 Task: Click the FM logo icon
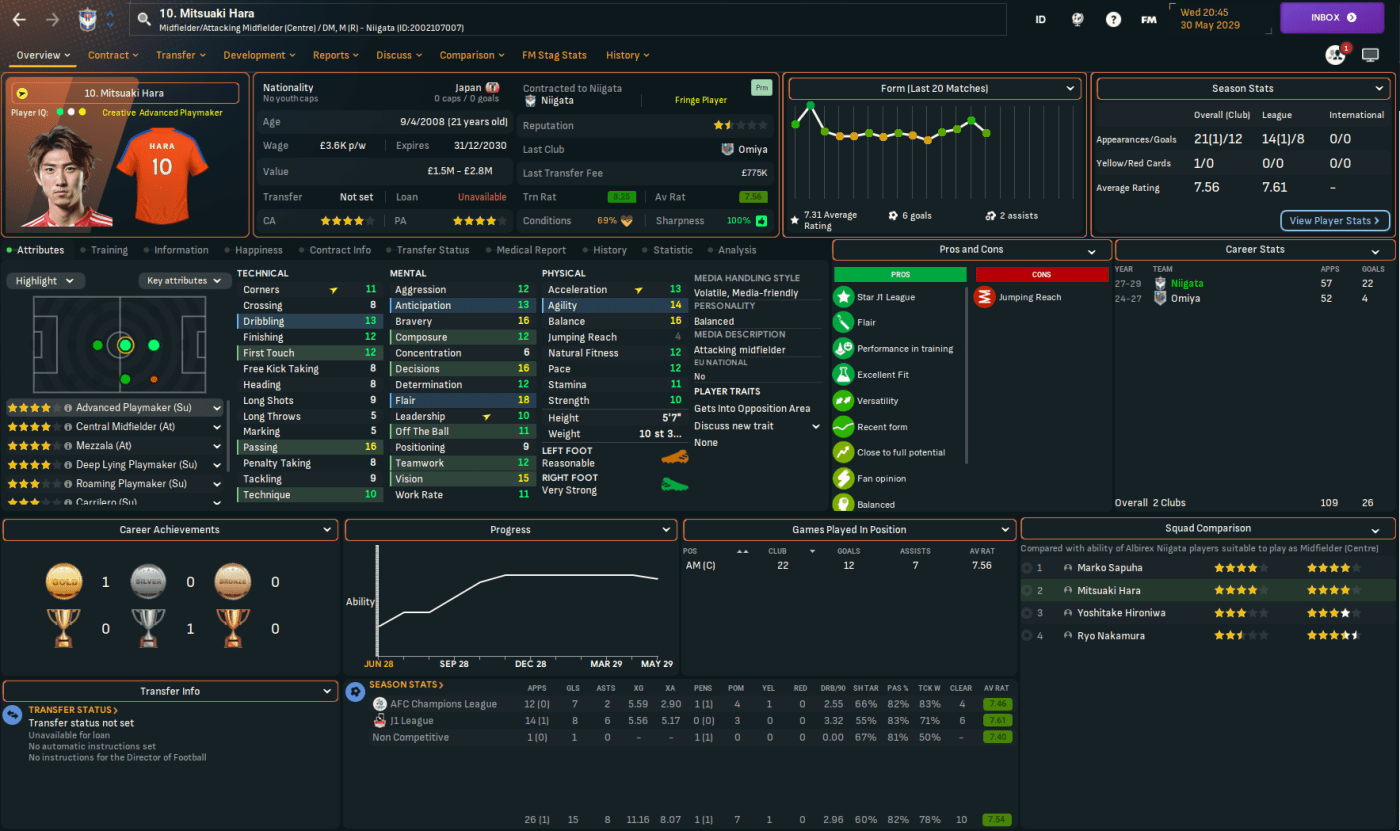pyautogui.click(x=1149, y=19)
